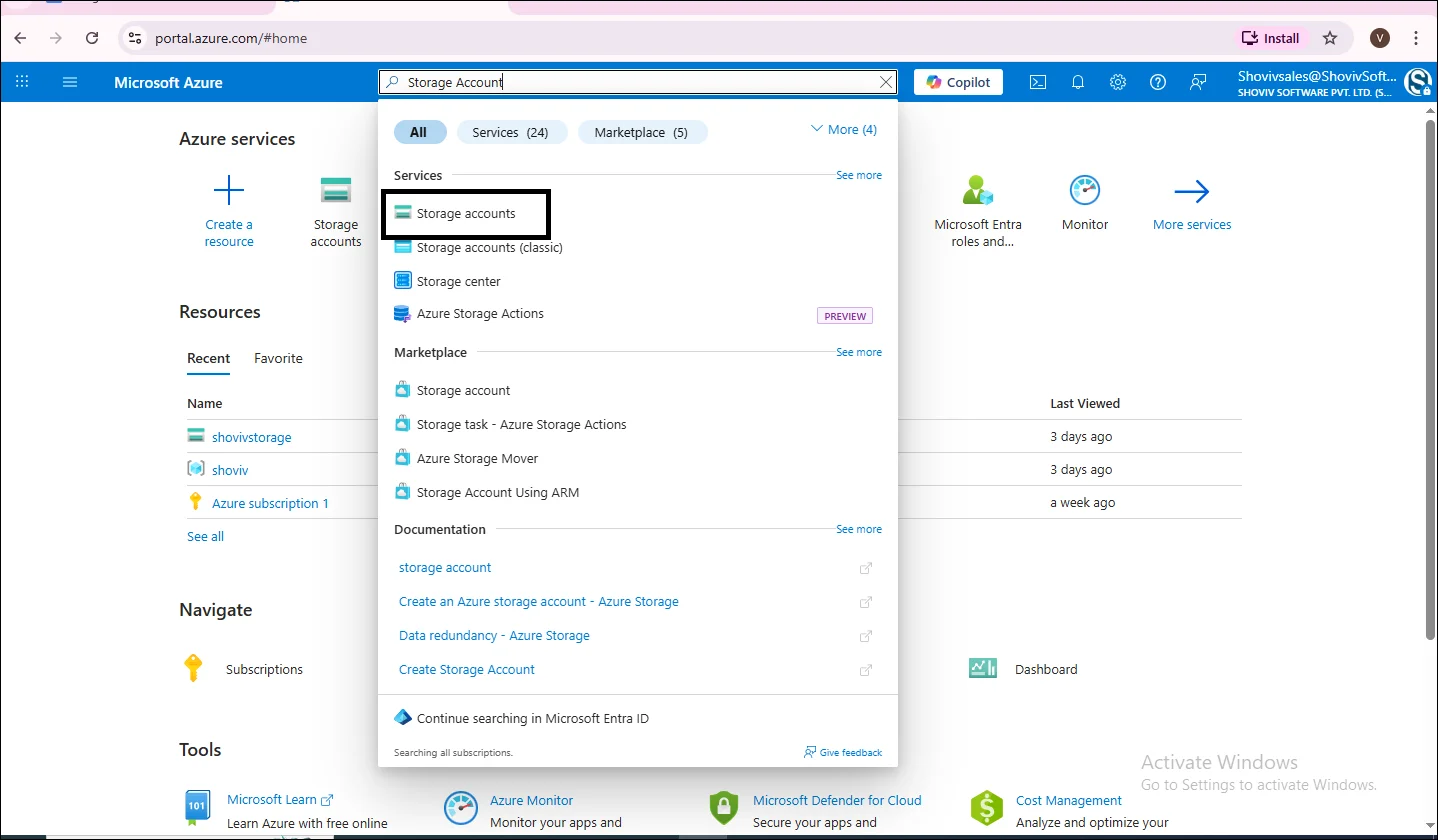Click the browser address bar URL

231,38
